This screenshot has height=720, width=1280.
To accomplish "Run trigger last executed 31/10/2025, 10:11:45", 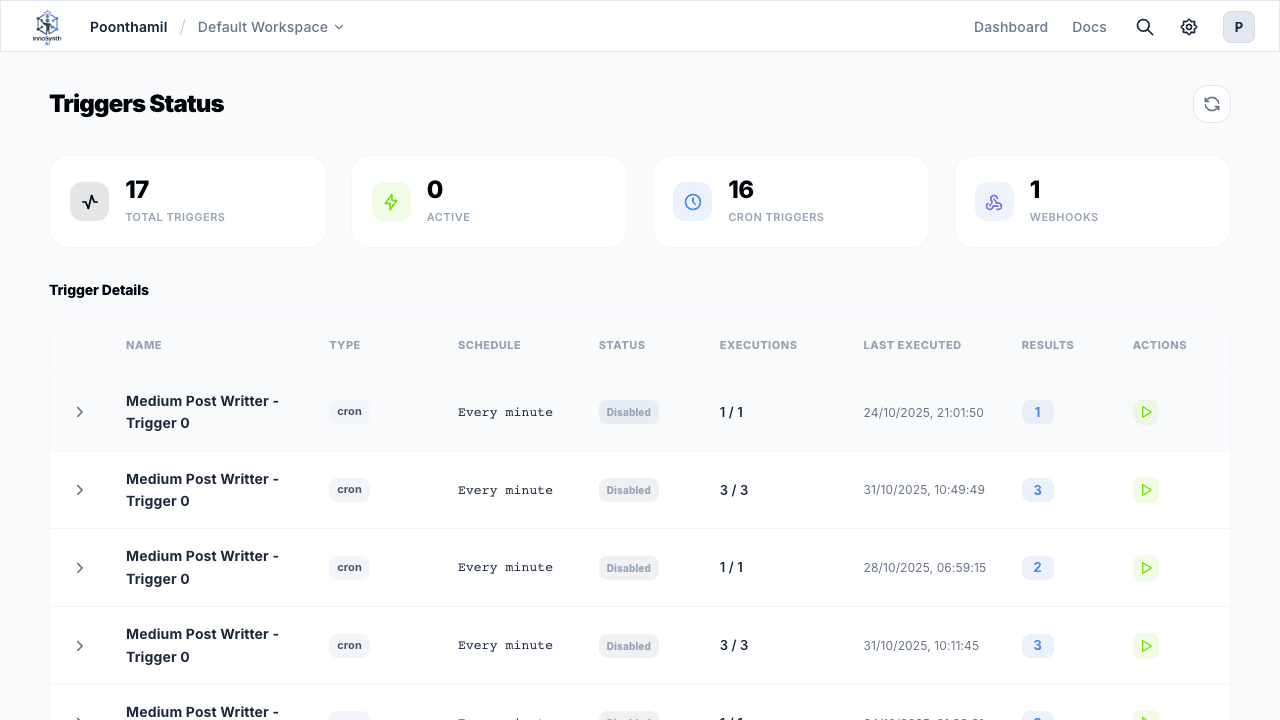I will tap(1146, 646).
